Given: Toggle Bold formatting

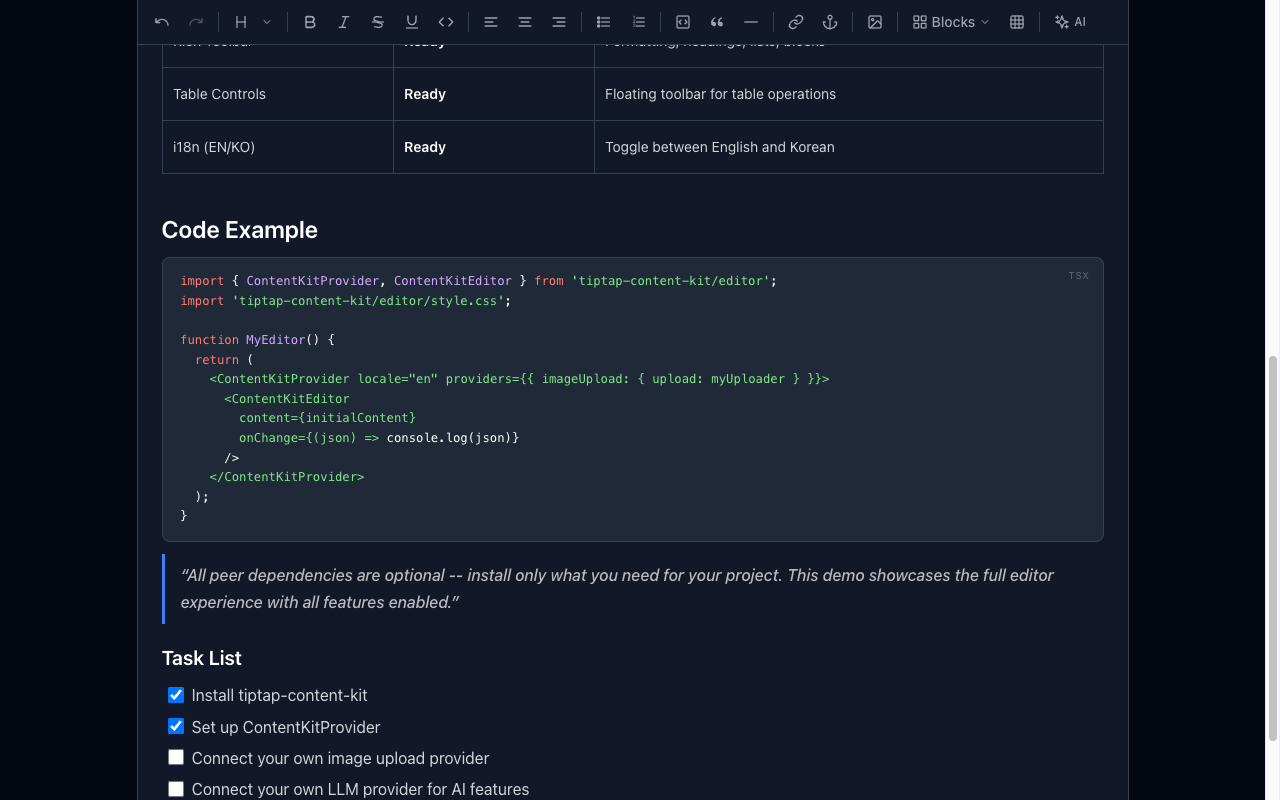Looking at the screenshot, I should 310,22.
